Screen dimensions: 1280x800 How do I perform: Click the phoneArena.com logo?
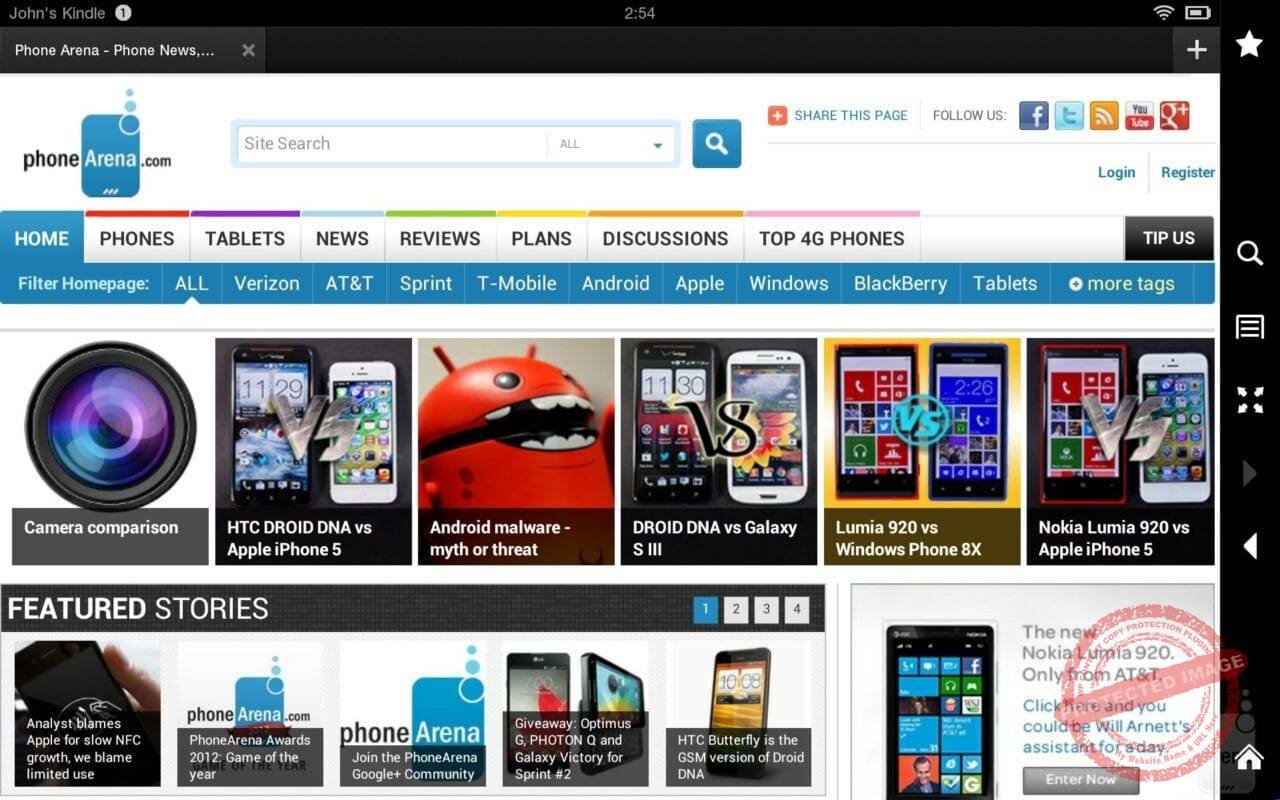(x=97, y=145)
